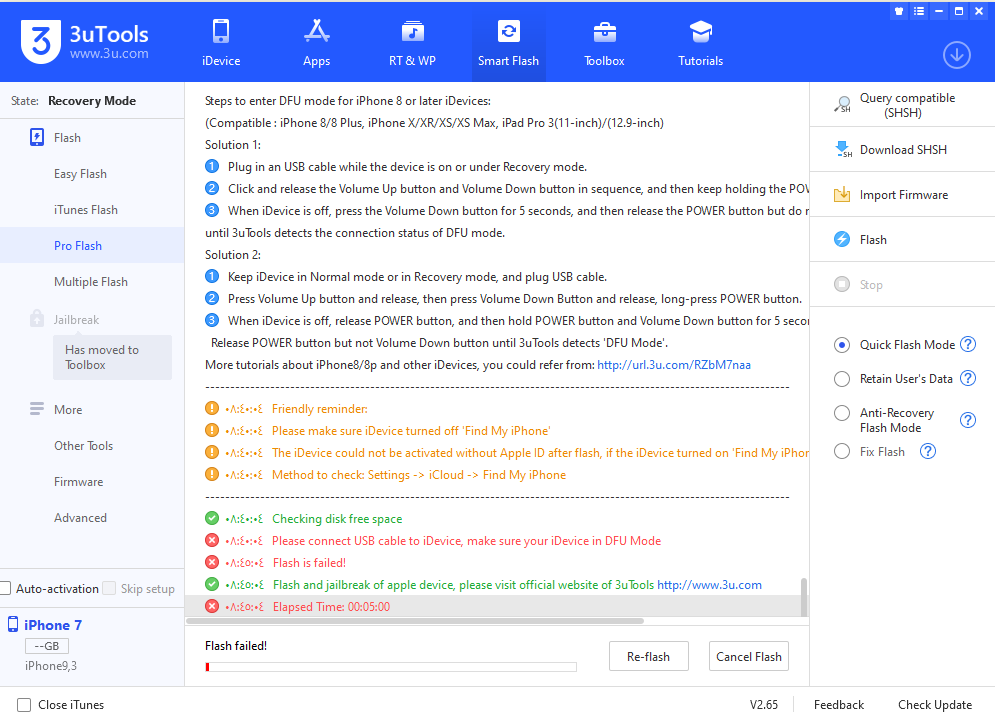
Task: Click 'Has moved to Toolbox' note
Action: click(112, 357)
